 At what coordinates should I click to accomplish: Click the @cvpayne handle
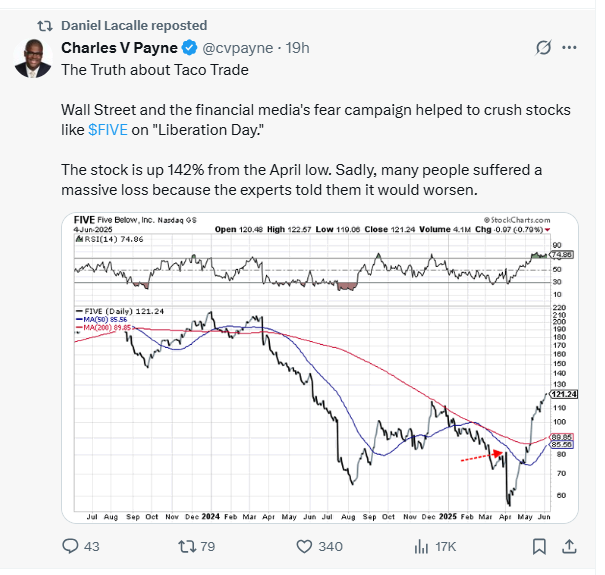238,48
